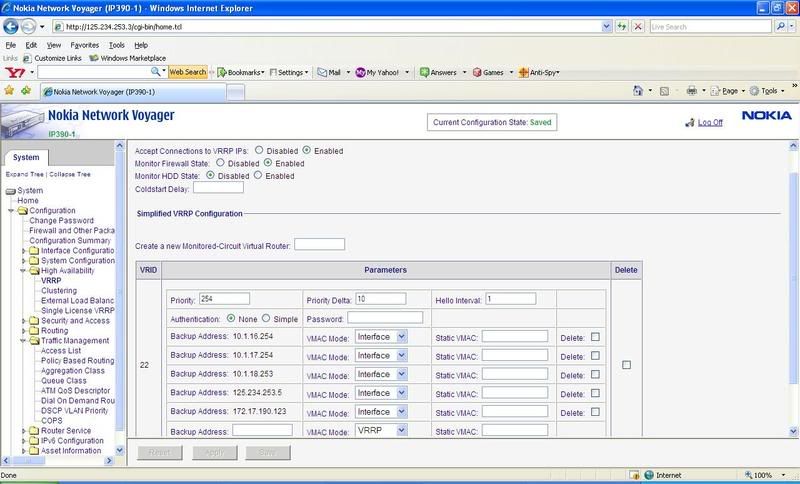Image resolution: width=800 pixels, height=484 pixels.
Task: Open the View menu
Action: pyautogui.click(x=54, y=45)
